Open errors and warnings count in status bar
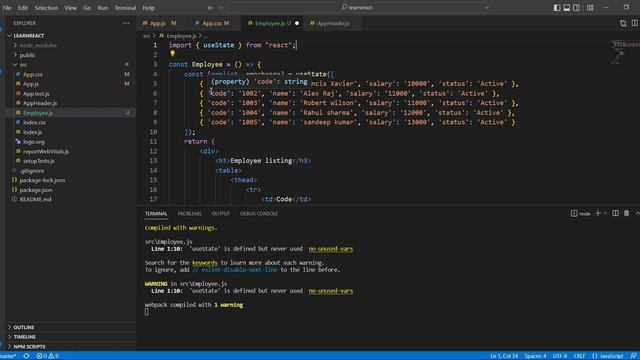This screenshot has width=640, height=360. pyautogui.click(x=47, y=356)
